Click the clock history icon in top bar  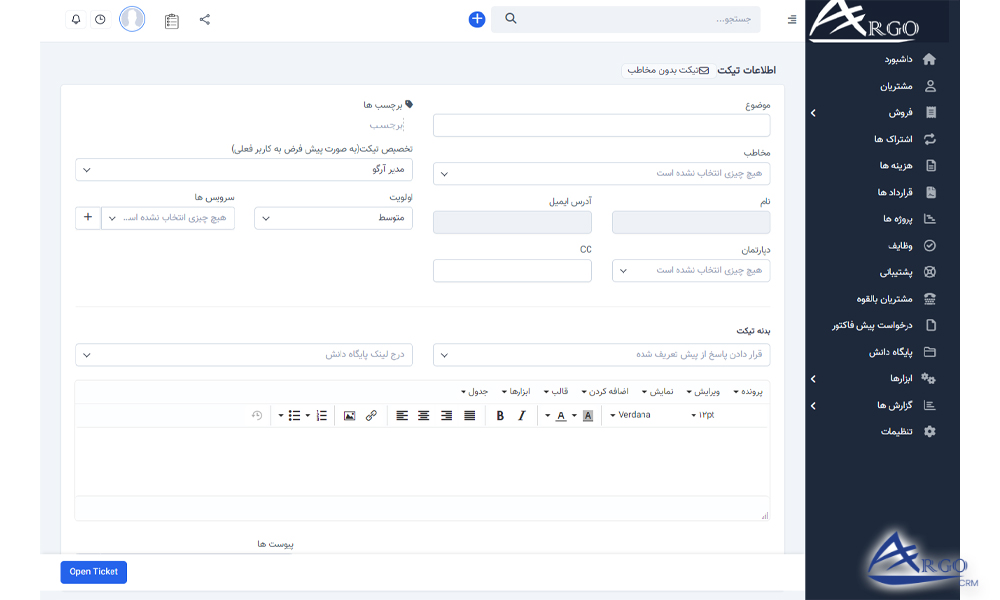click(100, 19)
